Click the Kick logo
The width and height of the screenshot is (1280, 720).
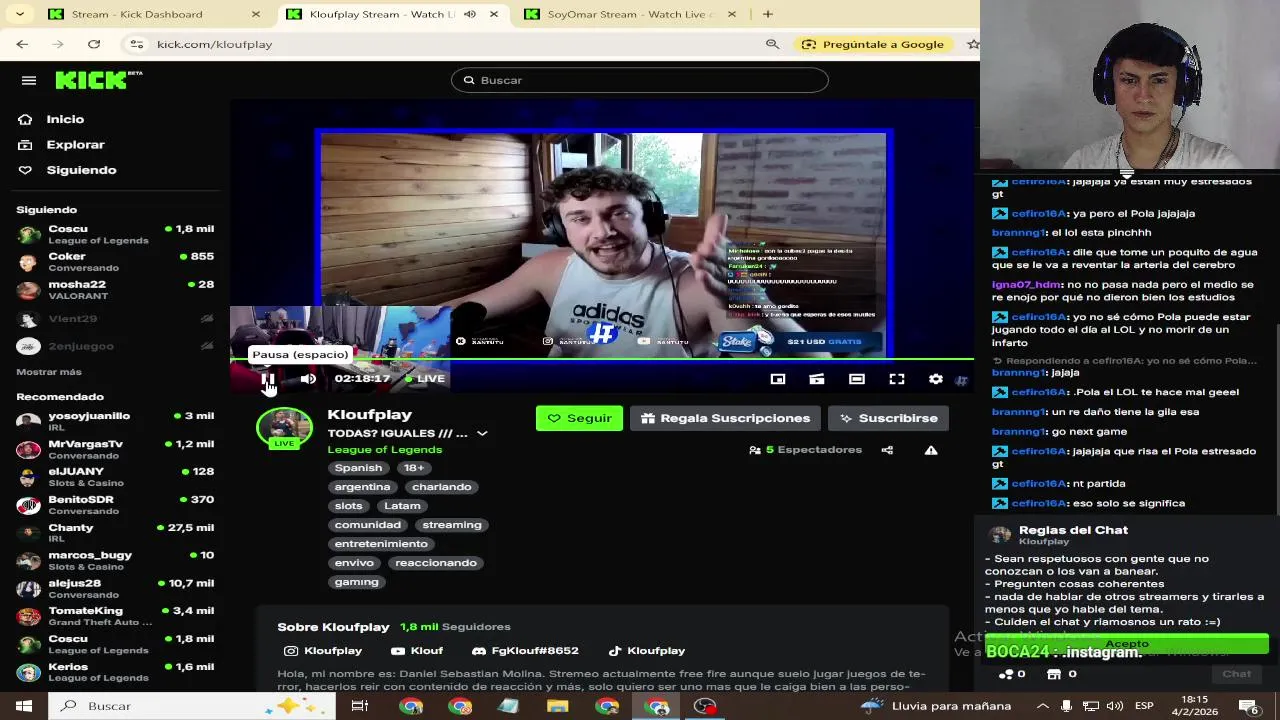coord(98,80)
